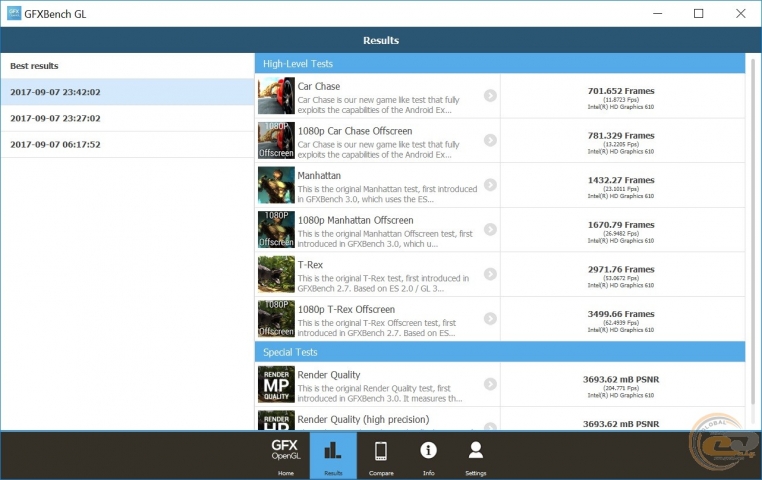Click the Render Quality (high precision) title
This screenshot has width=762, height=480.
(364, 419)
